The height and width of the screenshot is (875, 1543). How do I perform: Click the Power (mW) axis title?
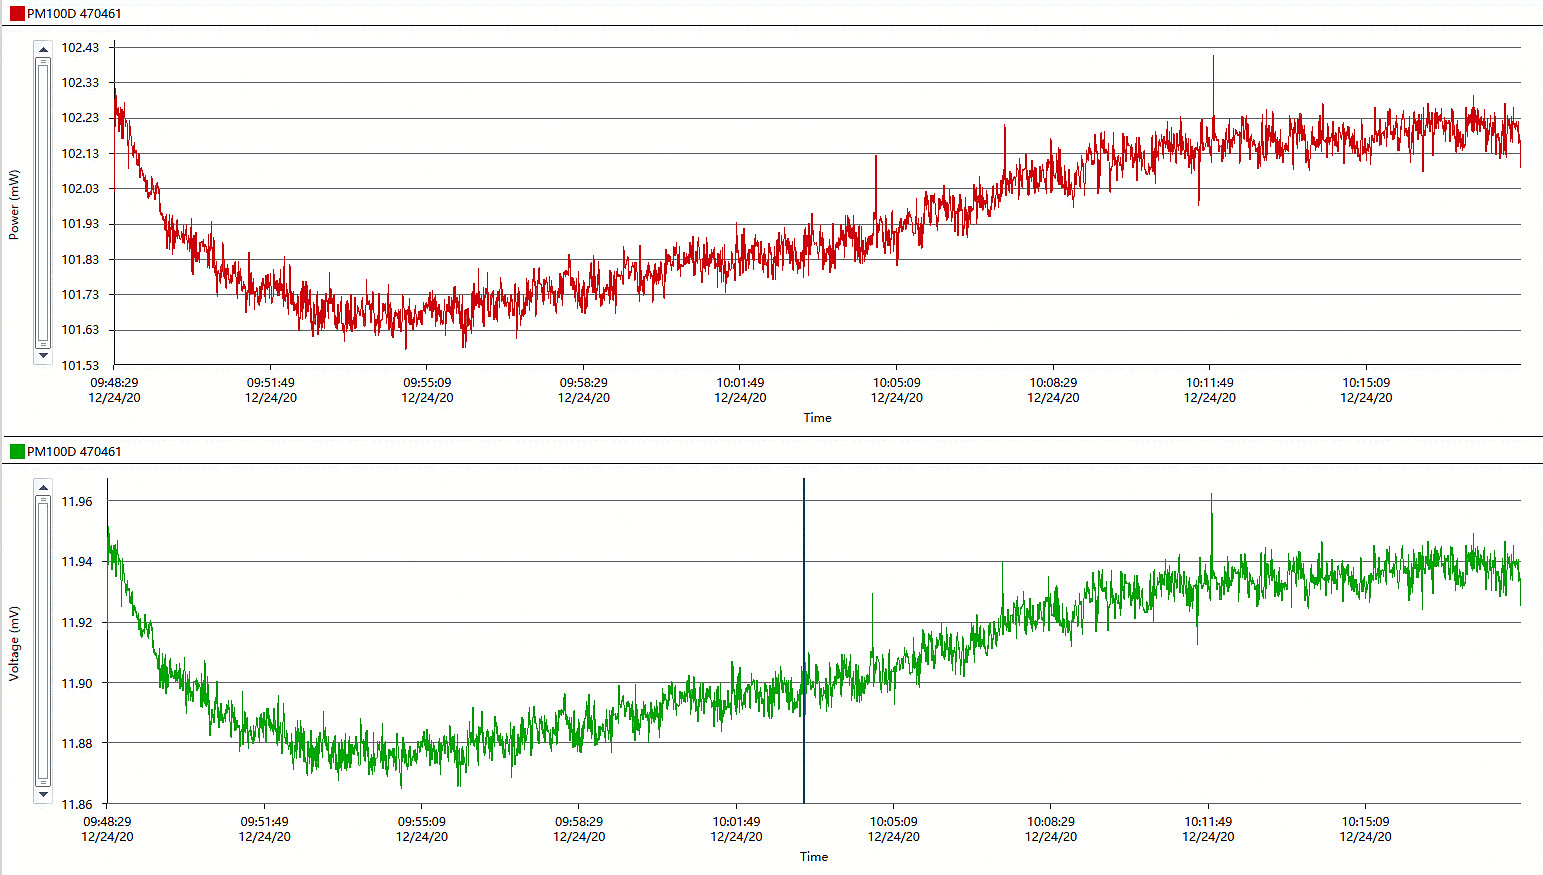(14, 204)
